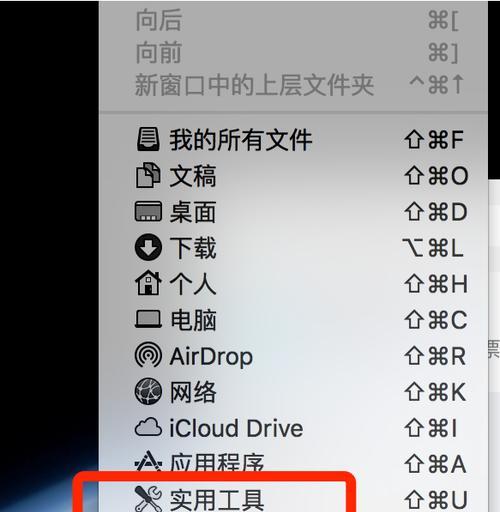Click the AirDrop radar icon
The height and width of the screenshot is (512, 500).
click(x=148, y=355)
